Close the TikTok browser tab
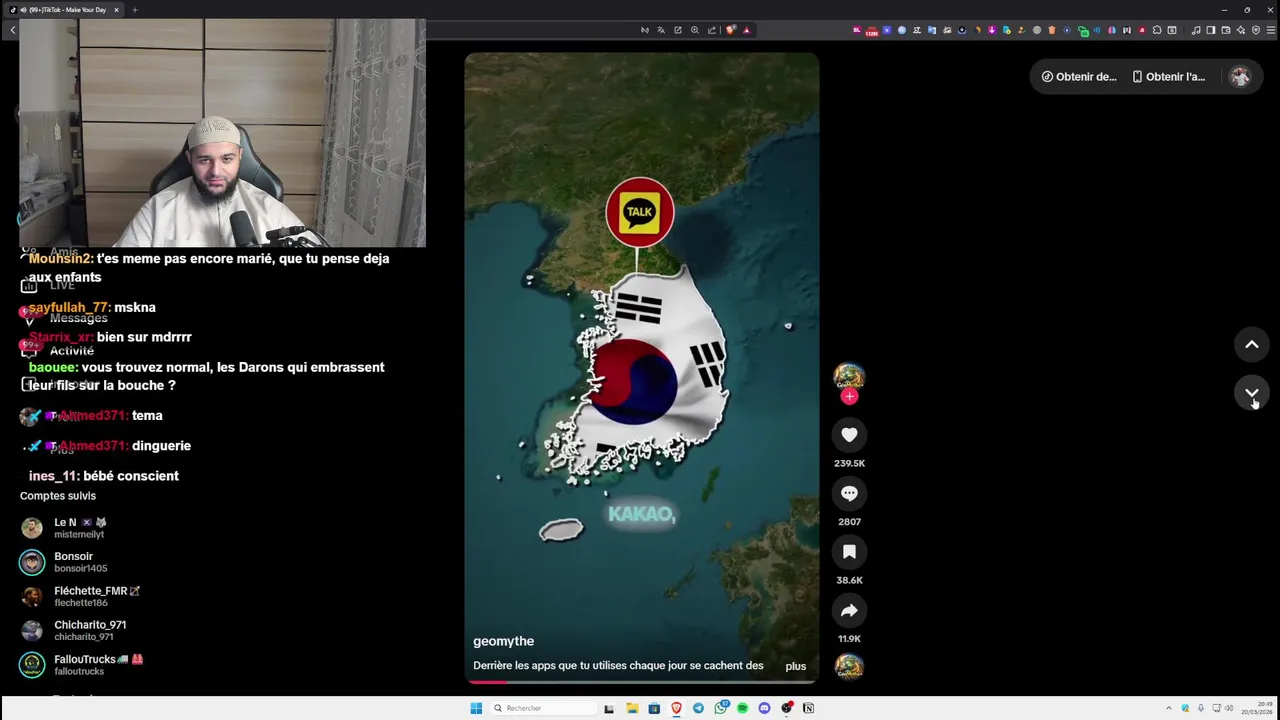Image resolution: width=1280 pixels, height=720 pixels. pyautogui.click(x=116, y=10)
